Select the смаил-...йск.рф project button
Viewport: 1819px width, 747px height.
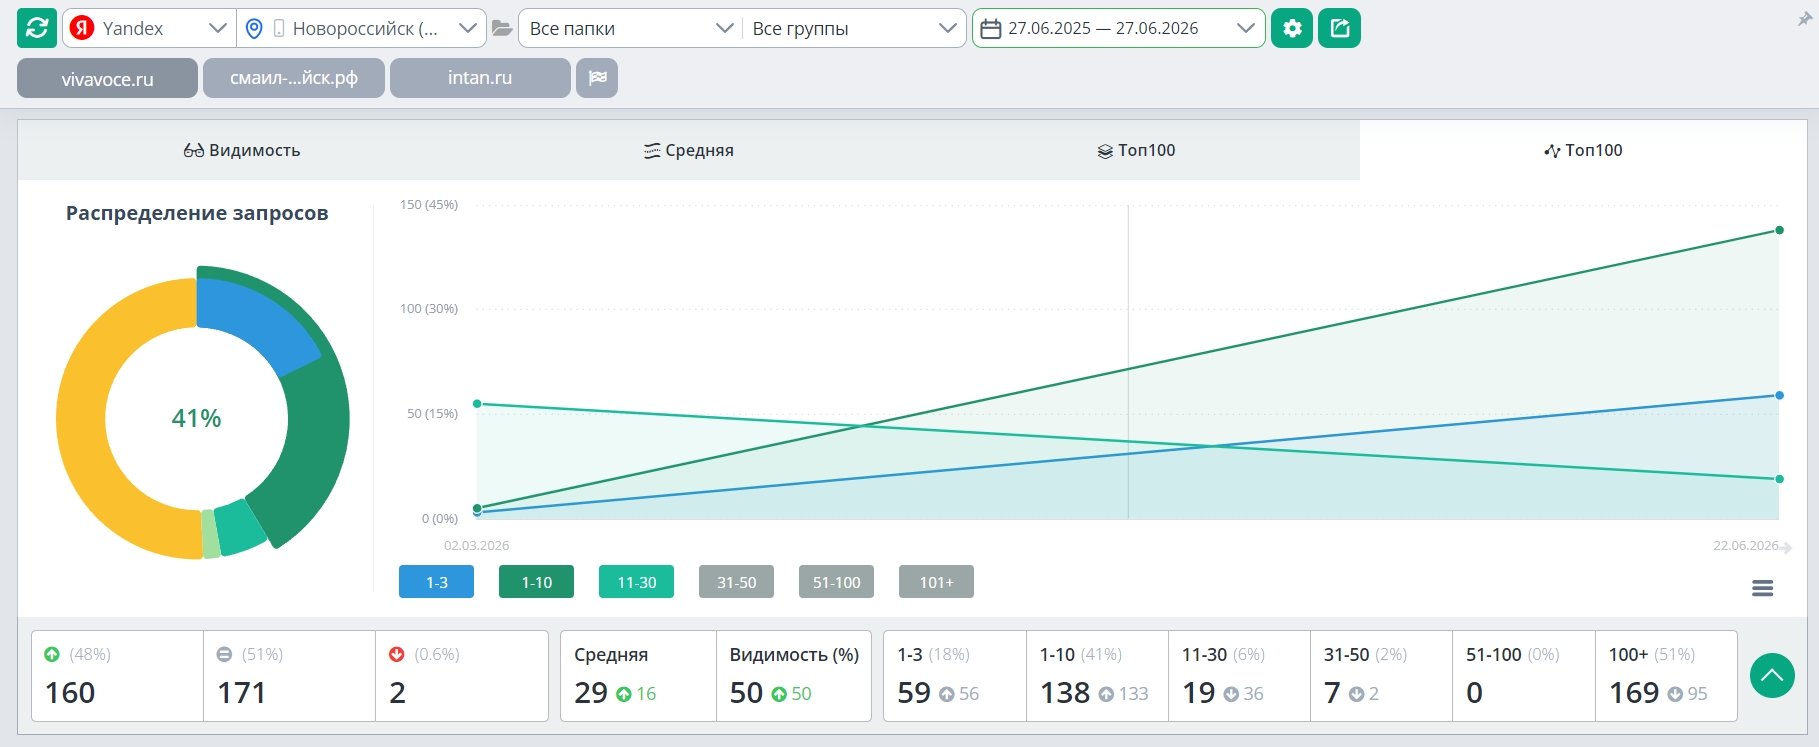click(x=294, y=78)
